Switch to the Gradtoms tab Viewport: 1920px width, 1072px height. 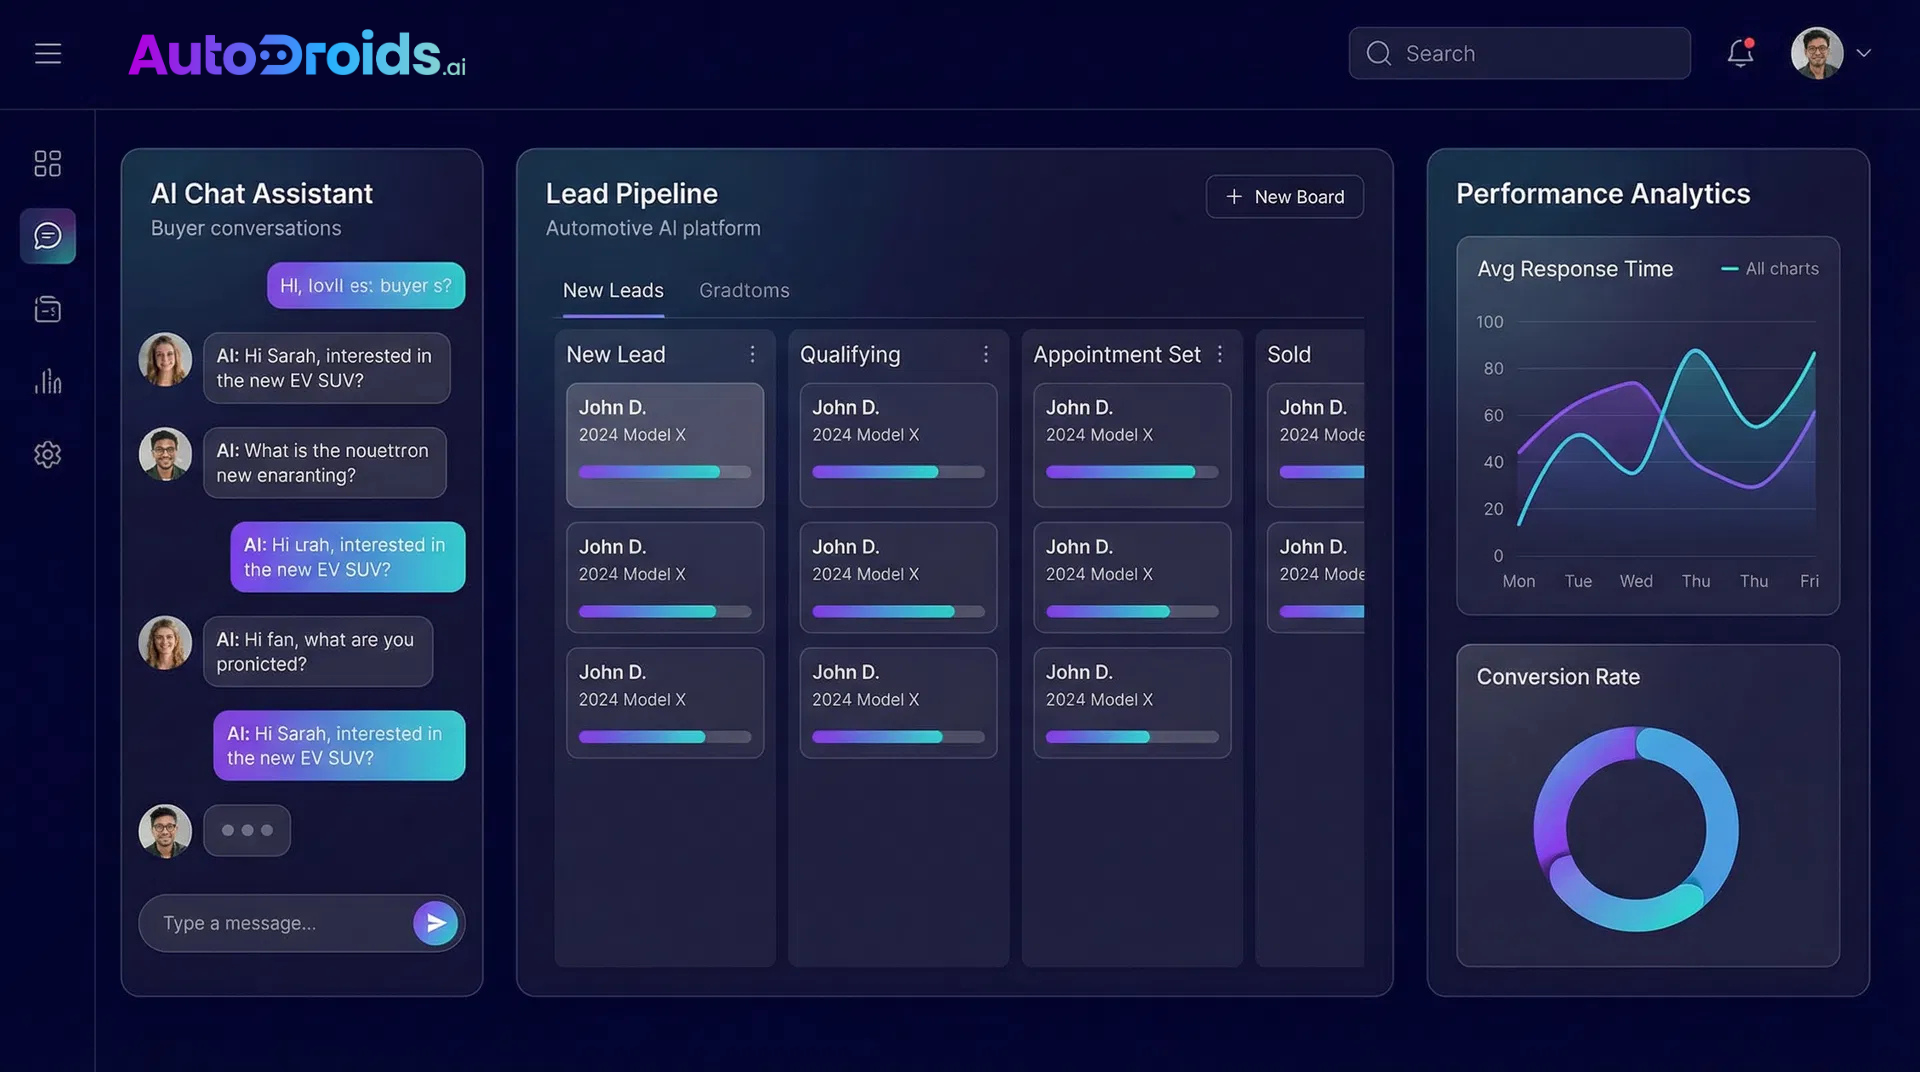[x=744, y=290]
